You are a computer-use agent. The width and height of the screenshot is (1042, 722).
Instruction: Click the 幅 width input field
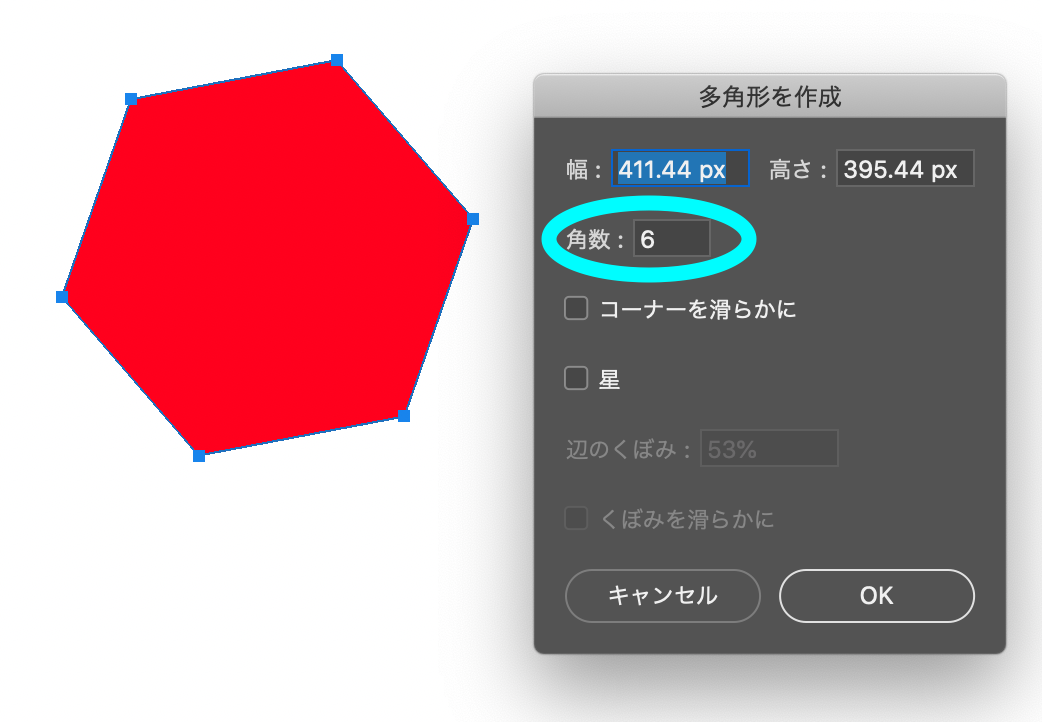coord(680,168)
